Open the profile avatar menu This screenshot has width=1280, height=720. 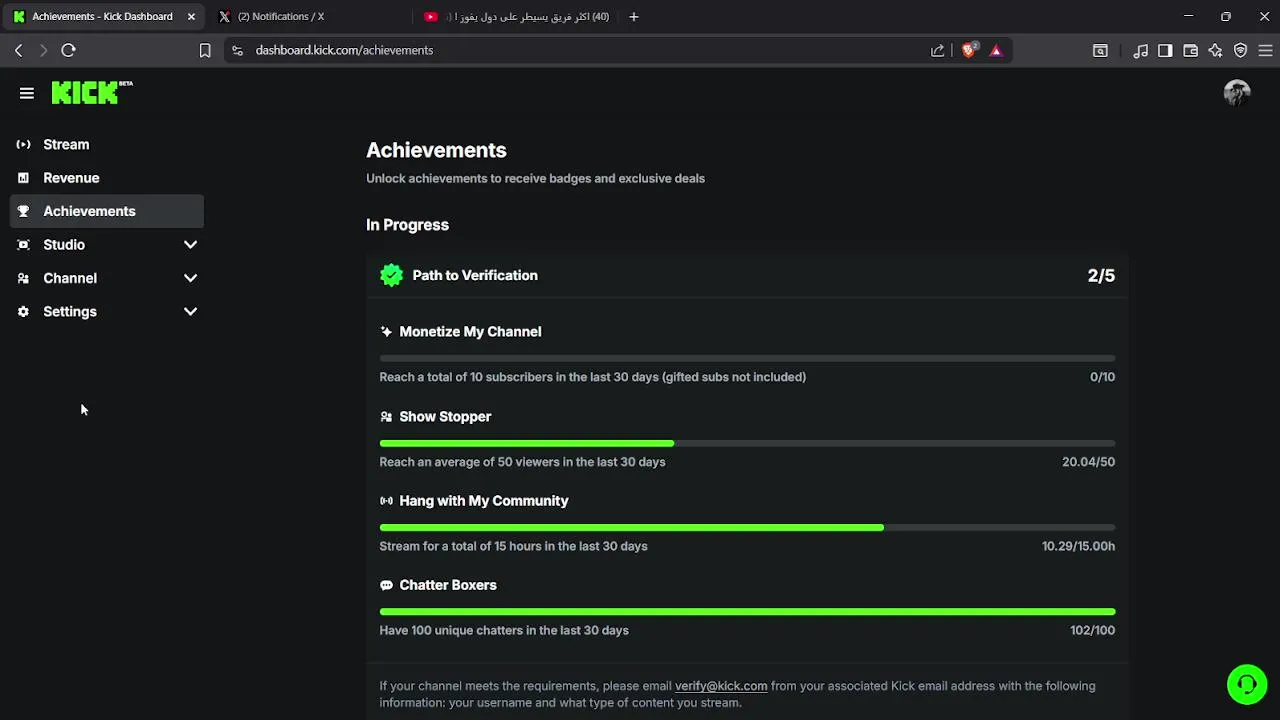(1237, 93)
